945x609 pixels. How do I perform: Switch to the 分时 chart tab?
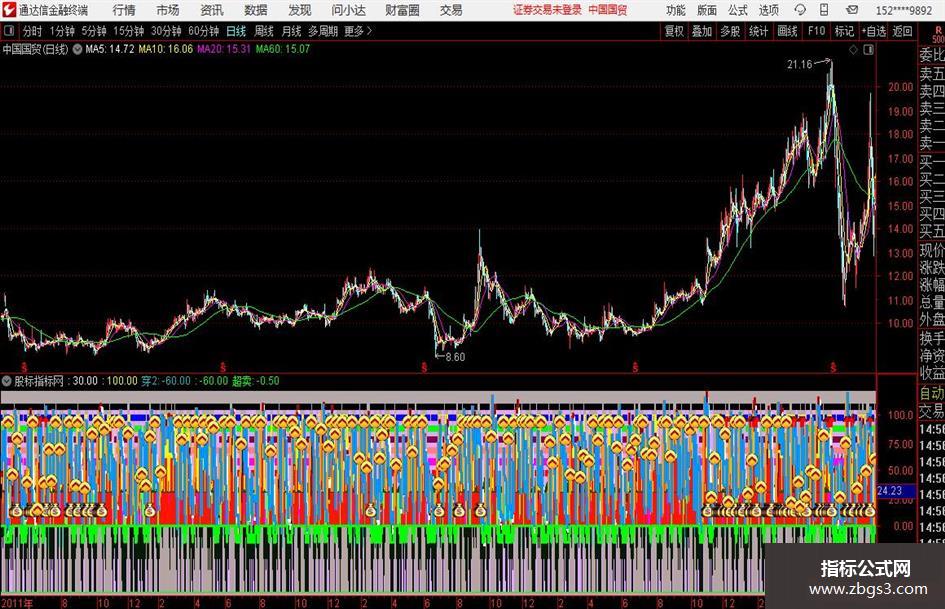point(33,31)
